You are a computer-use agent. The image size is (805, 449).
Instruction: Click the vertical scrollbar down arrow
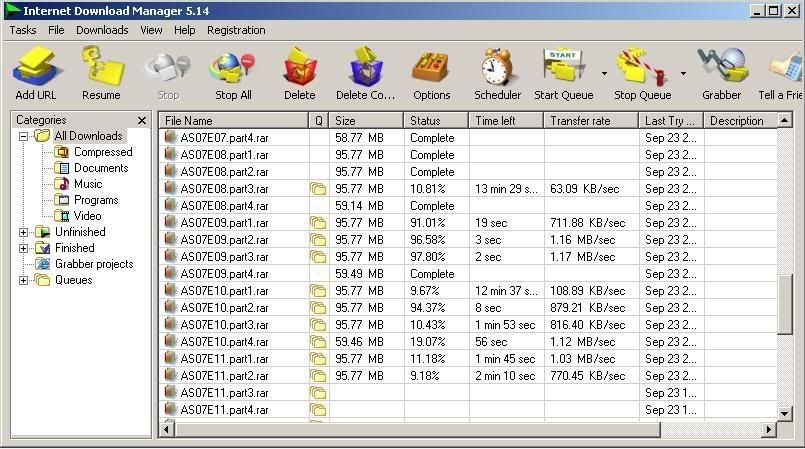(x=784, y=412)
